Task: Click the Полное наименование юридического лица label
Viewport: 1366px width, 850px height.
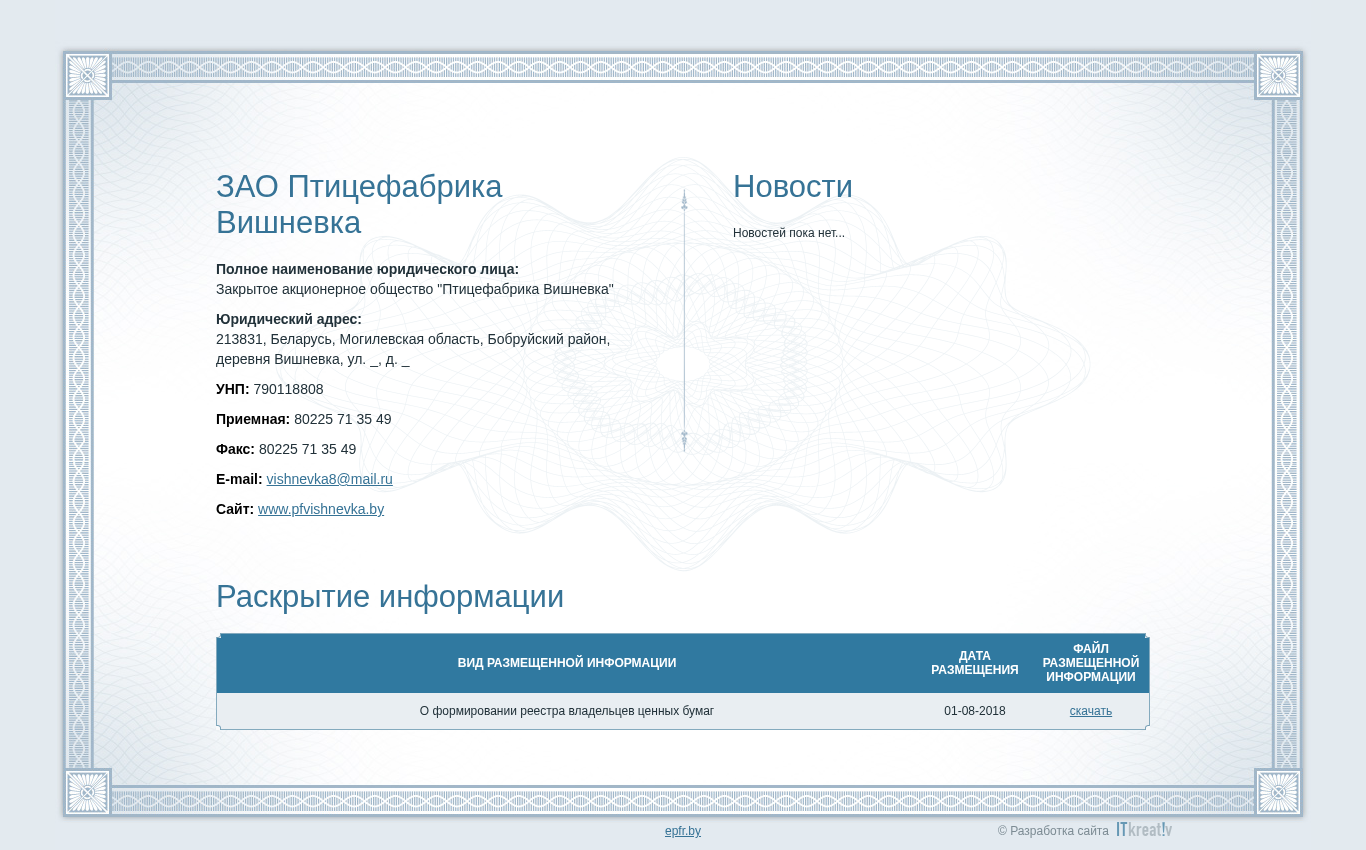Action: tap(367, 269)
